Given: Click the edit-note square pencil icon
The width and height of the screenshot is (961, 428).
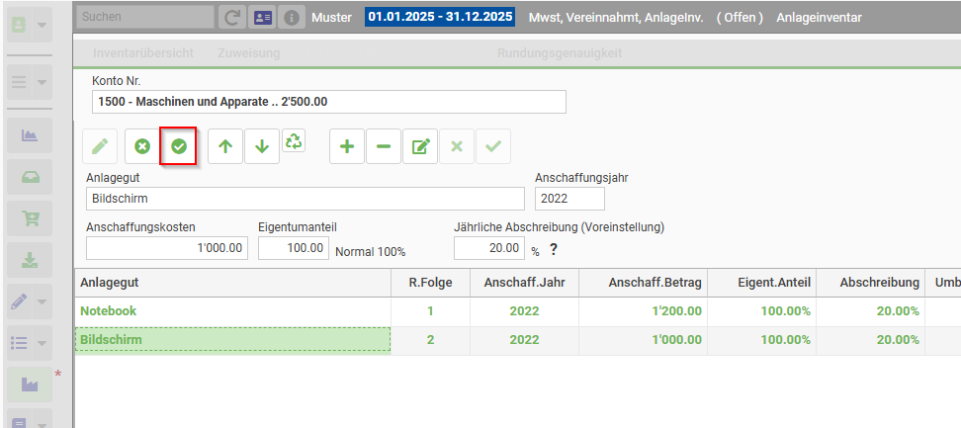Looking at the screenshot, I should [420, 147].
